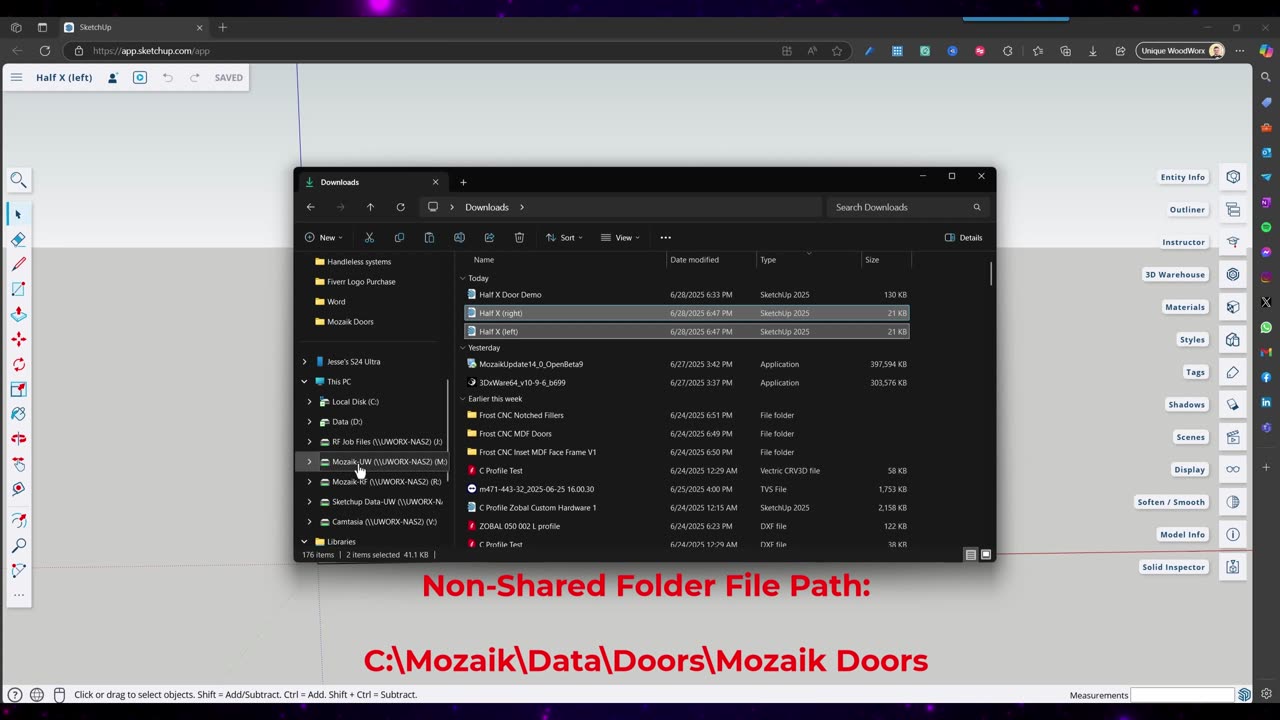Click the Explorer Up arrow
The image size is (1280, 720).
tap(370, 207)
